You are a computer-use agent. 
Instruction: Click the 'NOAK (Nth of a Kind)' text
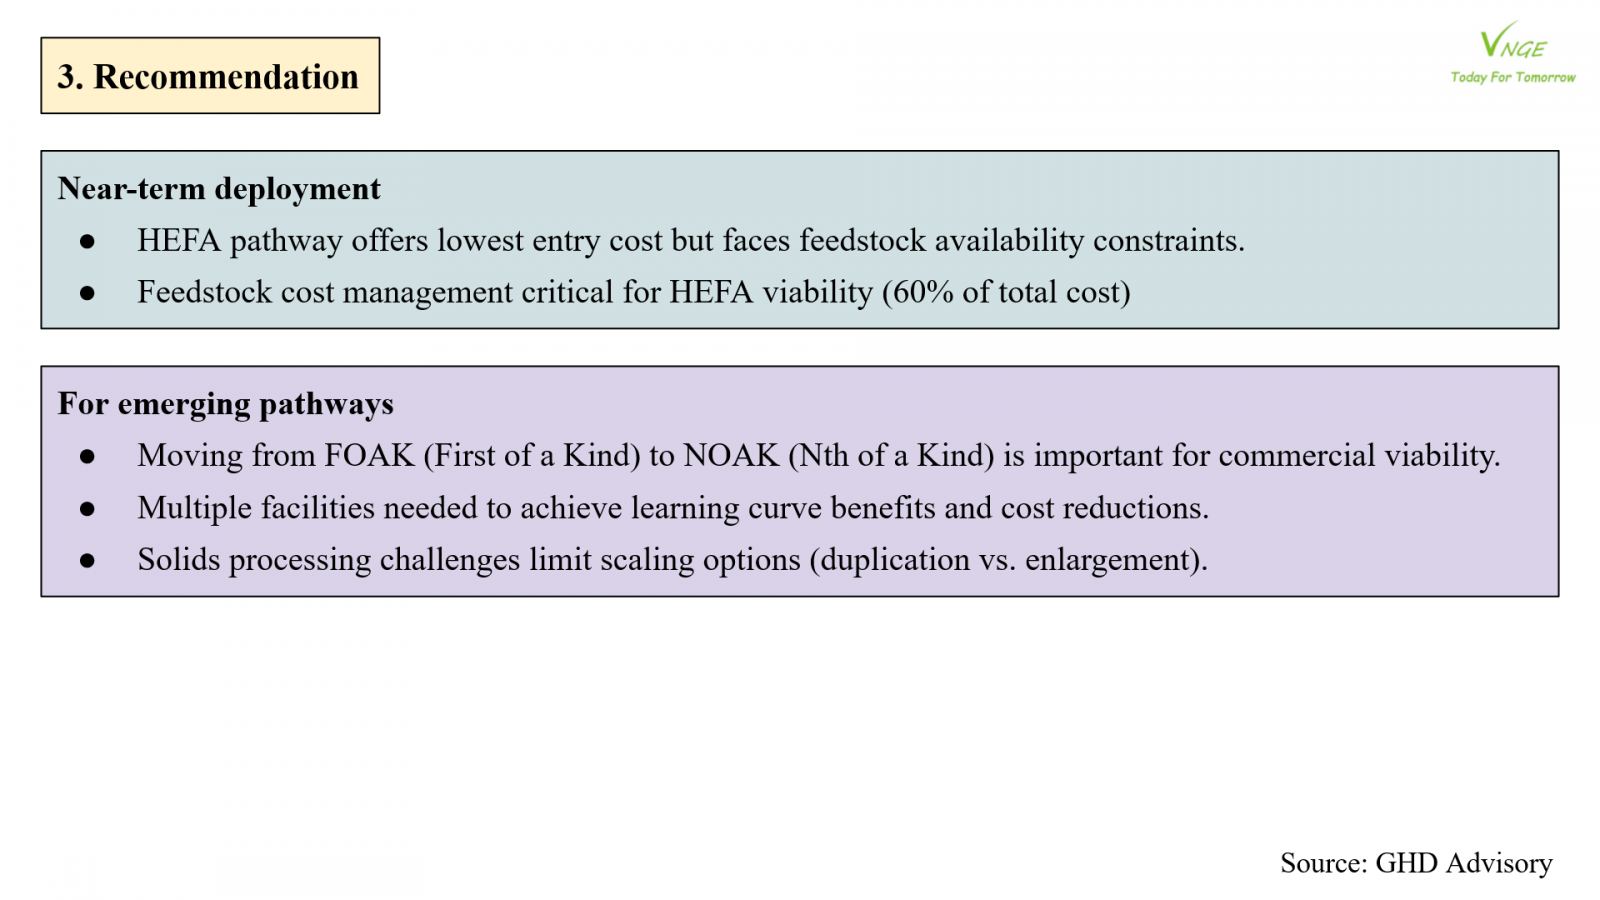click(838, 456)
